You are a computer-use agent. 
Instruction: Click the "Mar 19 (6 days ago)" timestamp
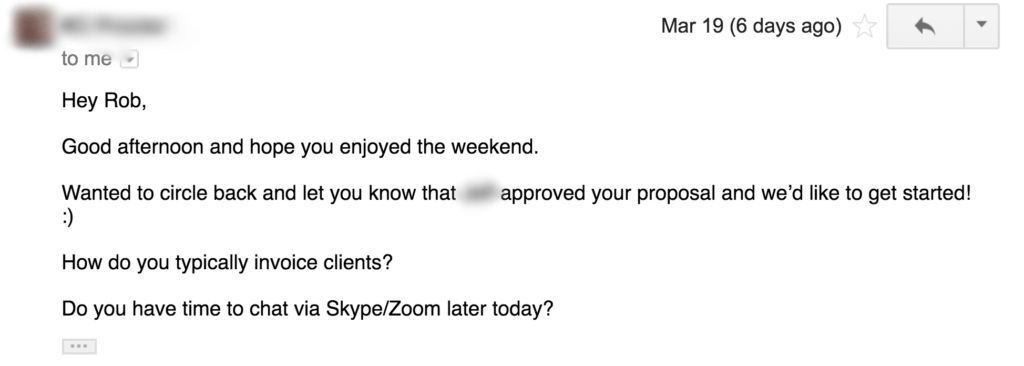pyautogui.click(x=751, y=26)
